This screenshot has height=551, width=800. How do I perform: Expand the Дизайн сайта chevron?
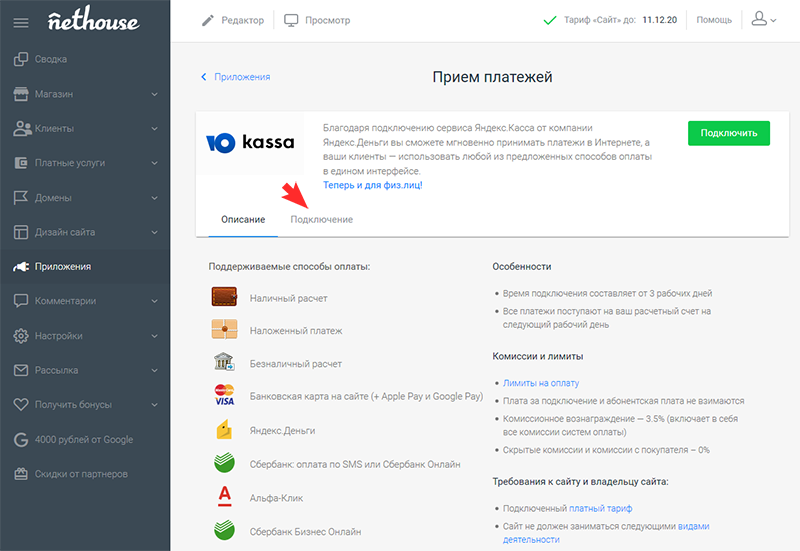coord(155,232)
